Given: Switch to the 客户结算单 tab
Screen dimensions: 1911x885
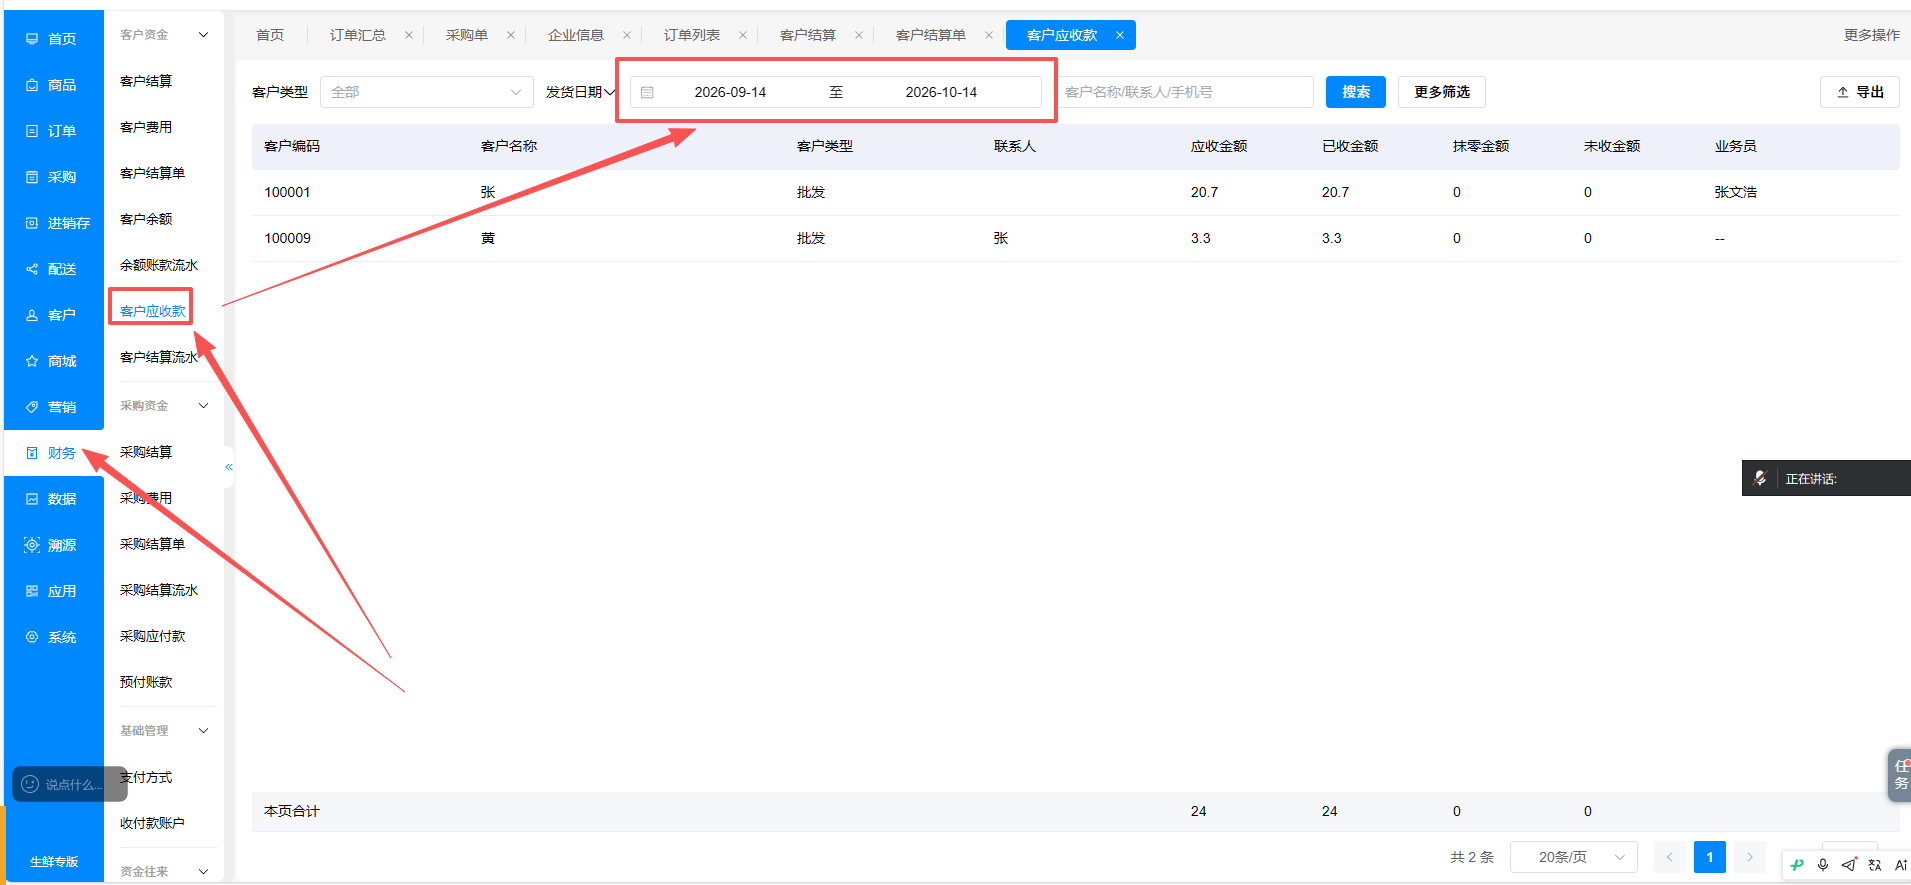Looking at the screenshot, I should click(x=931, y=35).
